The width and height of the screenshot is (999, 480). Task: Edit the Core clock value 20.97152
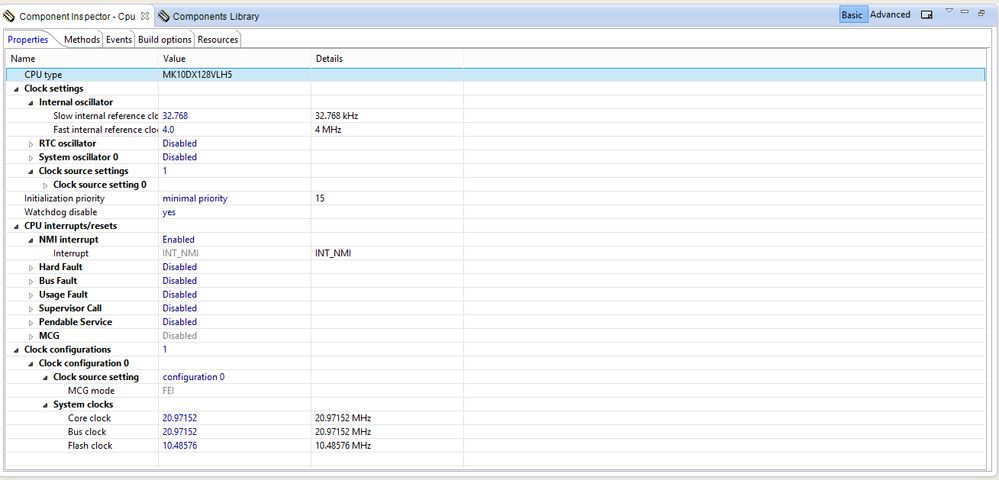[x=180, y=418]
